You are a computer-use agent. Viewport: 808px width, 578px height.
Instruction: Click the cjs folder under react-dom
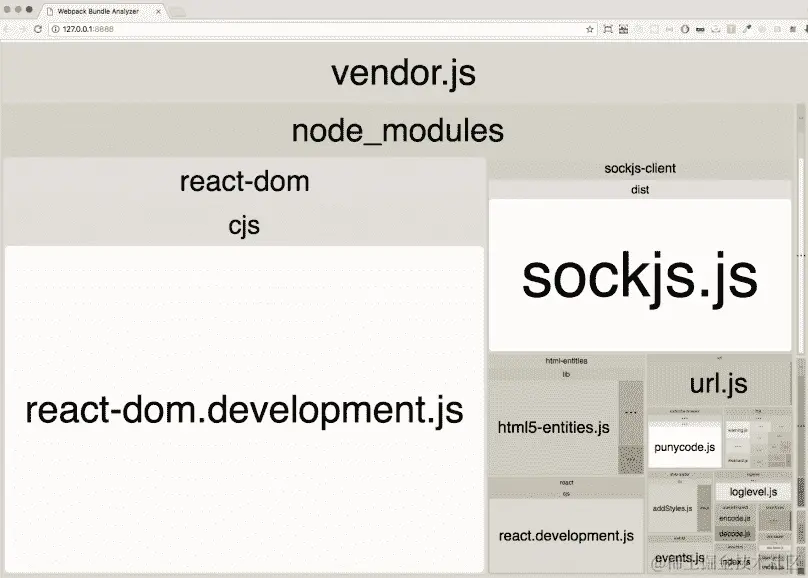tap(244, 225)
